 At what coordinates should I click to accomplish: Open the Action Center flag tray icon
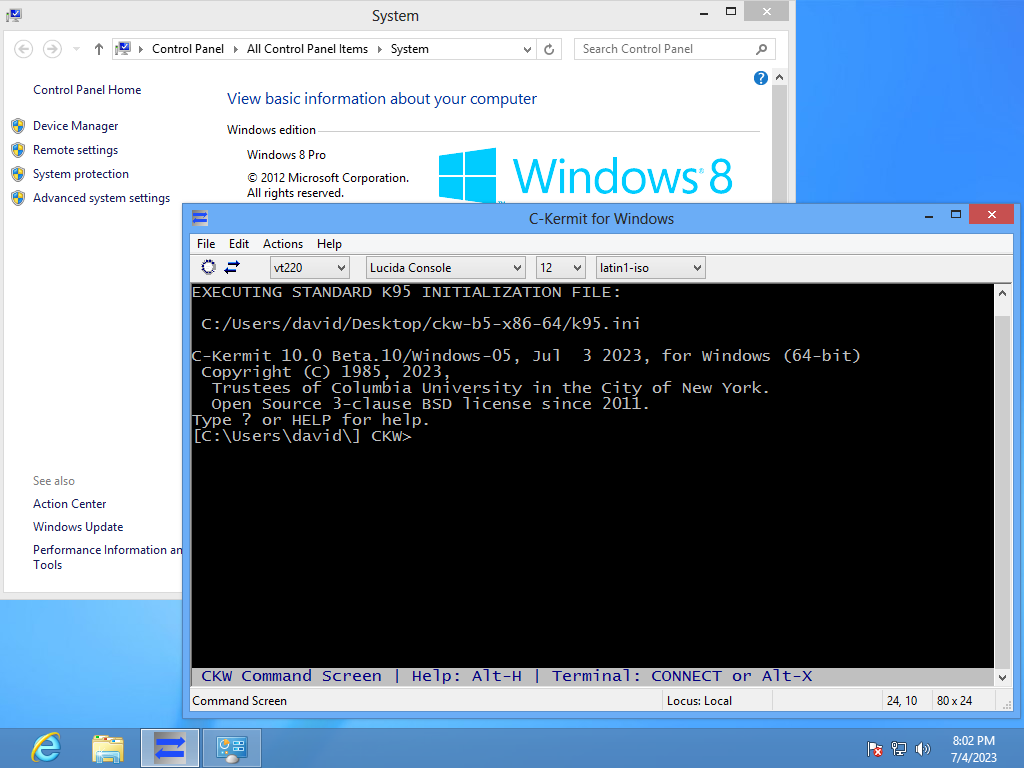[874, 748]
